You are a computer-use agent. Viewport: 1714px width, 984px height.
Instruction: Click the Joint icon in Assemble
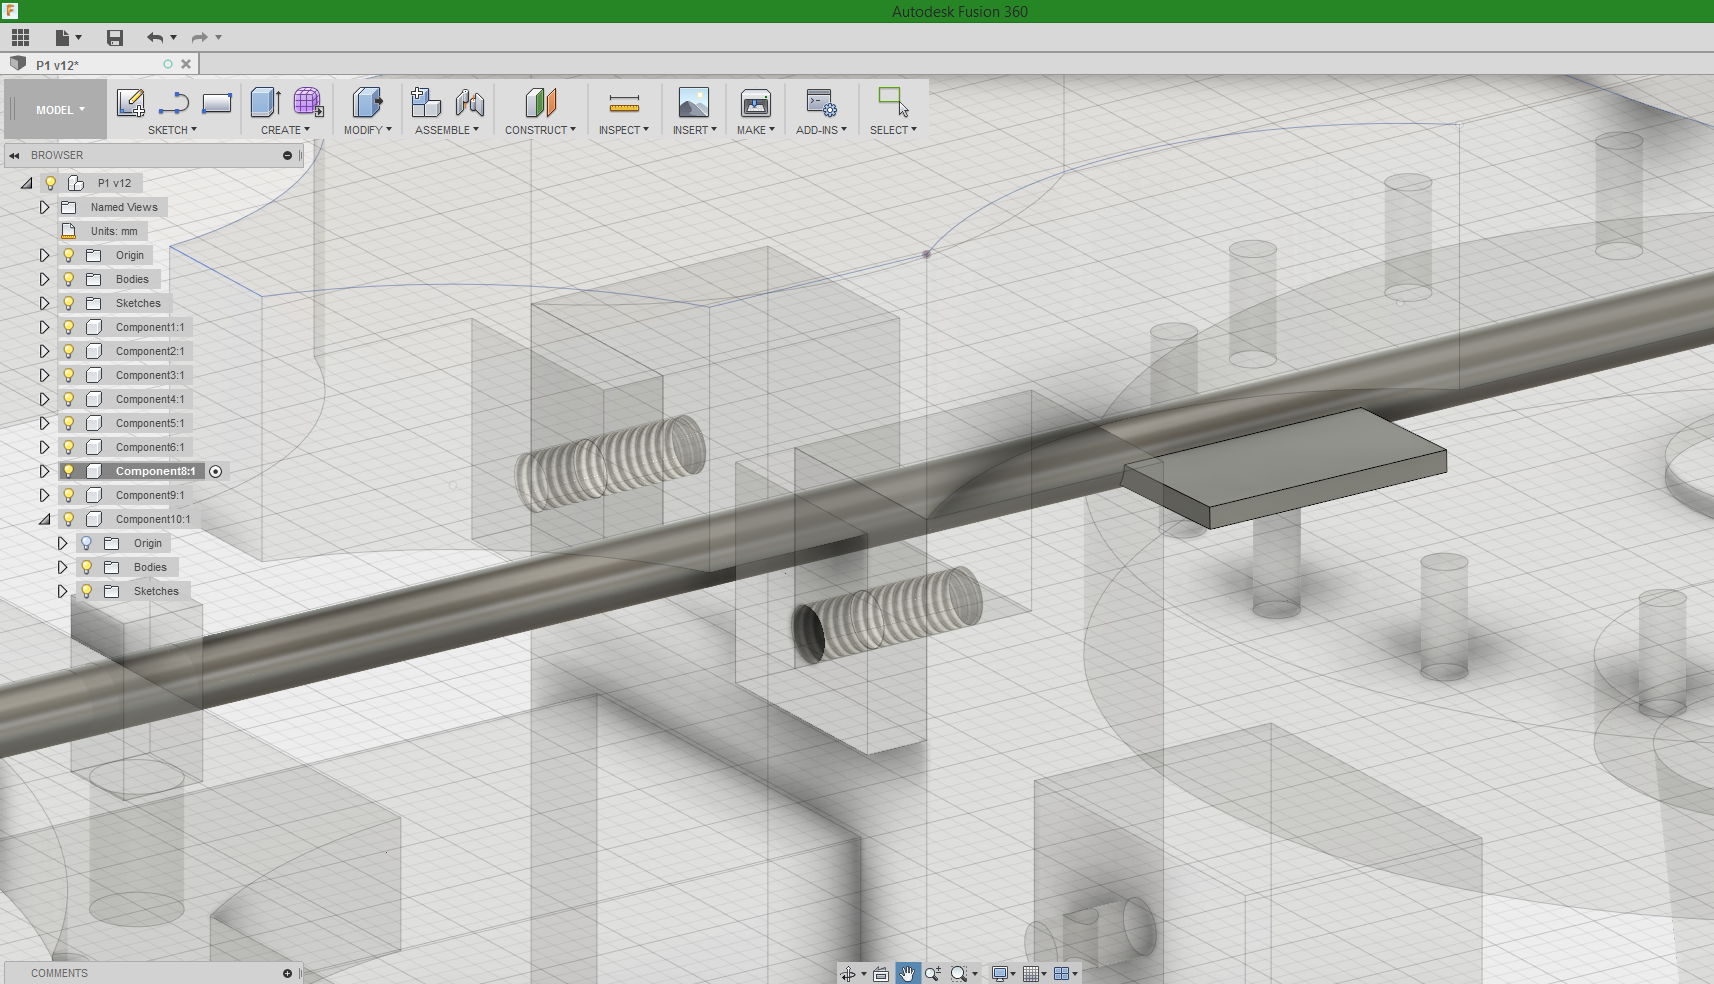point(469,102)
